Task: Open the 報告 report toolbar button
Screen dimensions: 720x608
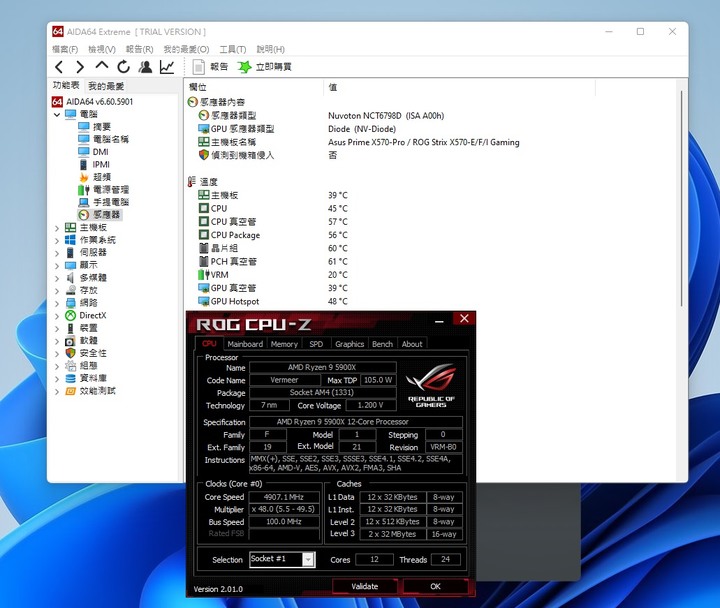Action: click(x=210, y=67)
